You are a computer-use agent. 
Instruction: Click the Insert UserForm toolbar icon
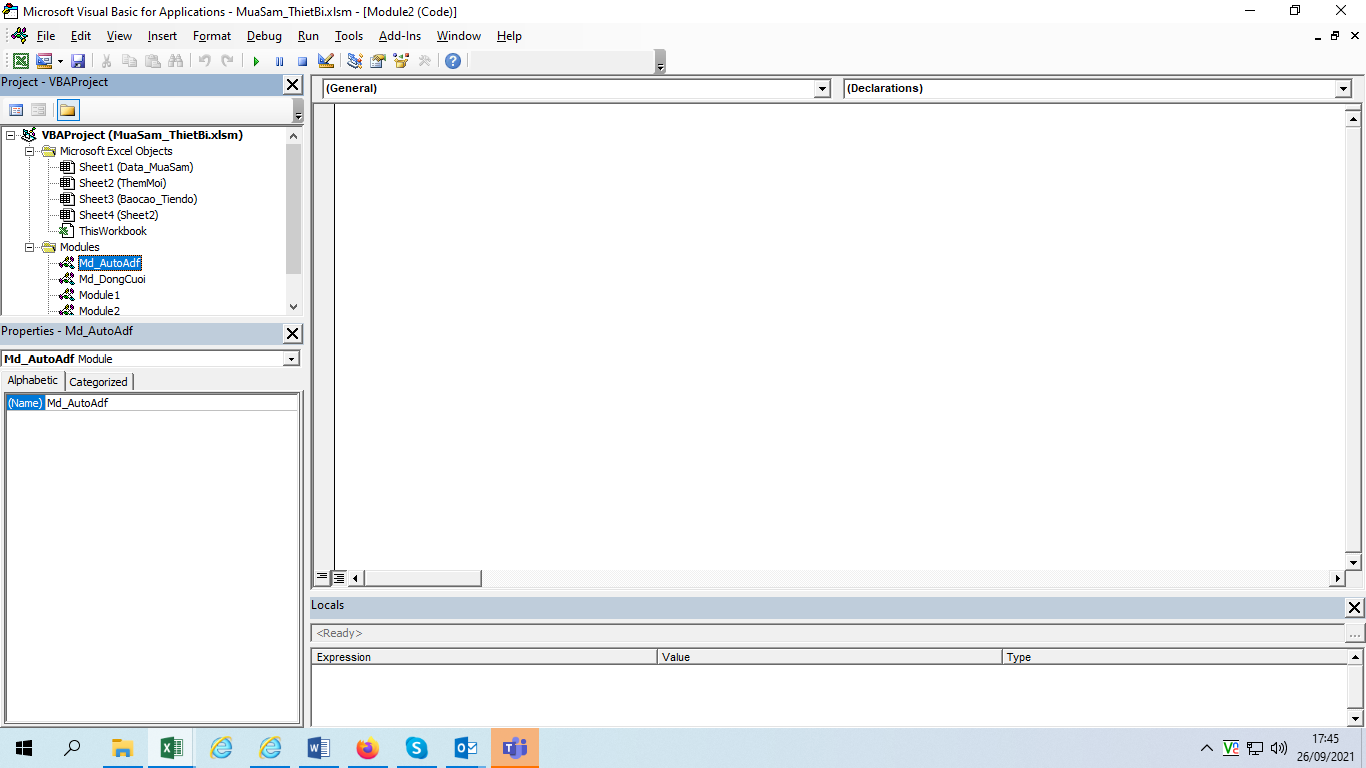coord(44,61)
